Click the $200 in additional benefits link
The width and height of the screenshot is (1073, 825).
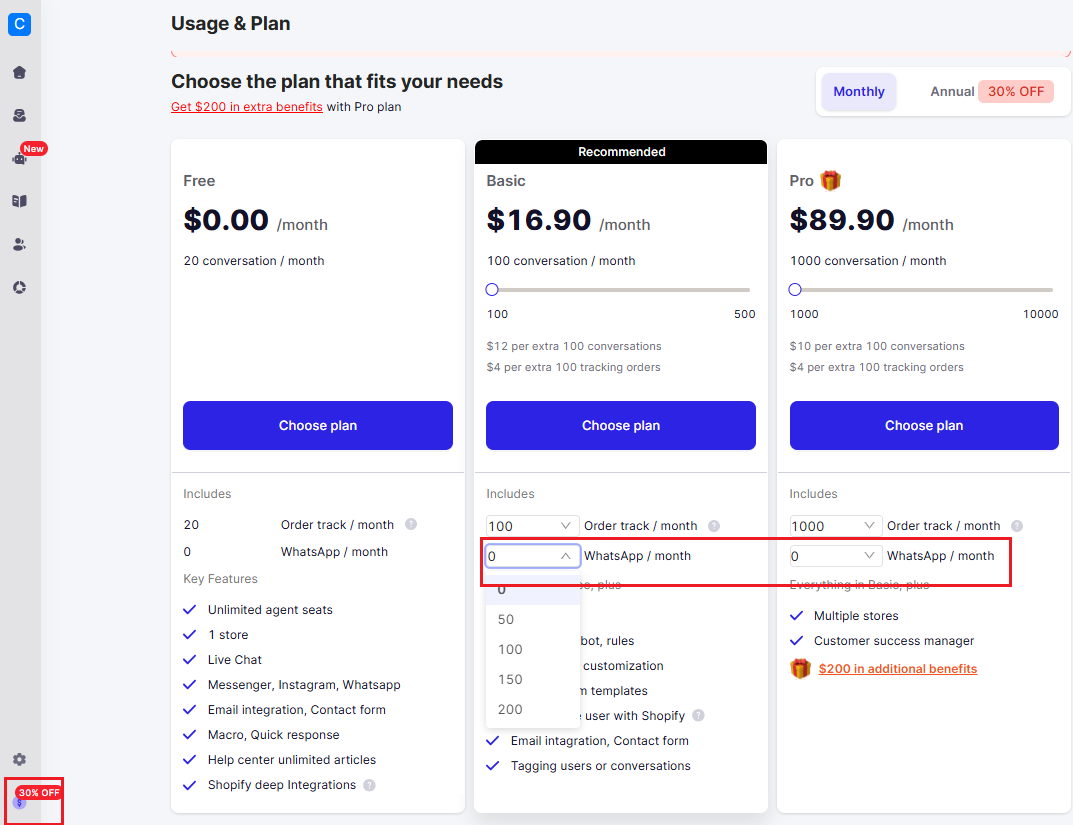(x=897, y=669)
